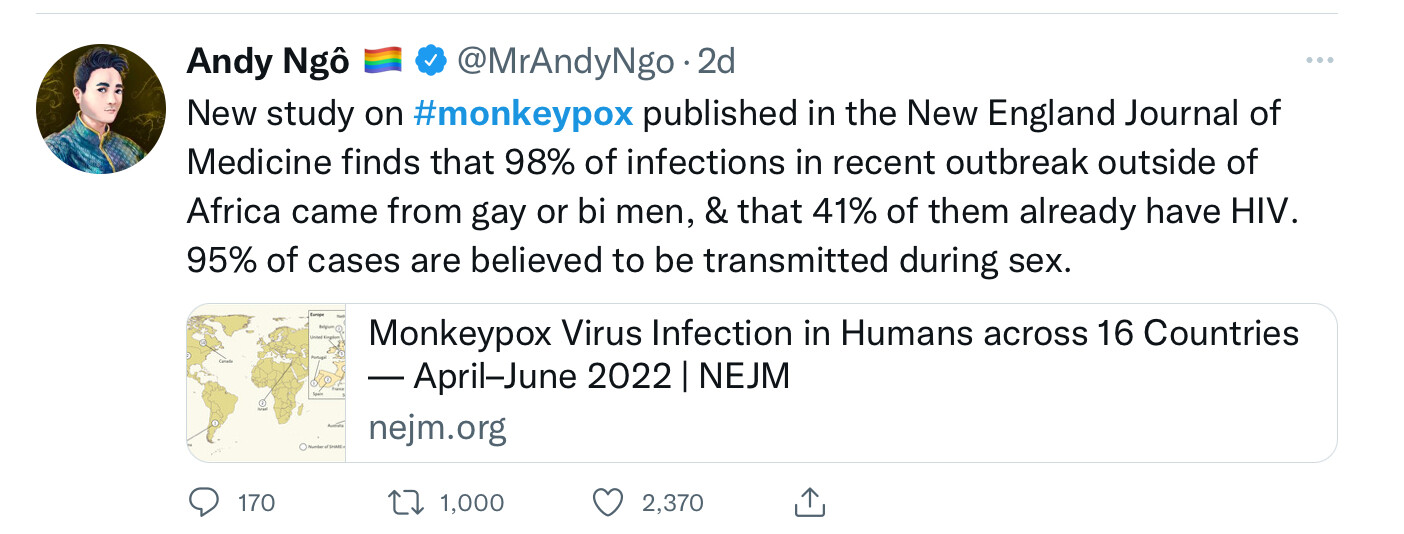
Task: Retweet the monkeypox study tweet
Action: click(x=405, y=502)
